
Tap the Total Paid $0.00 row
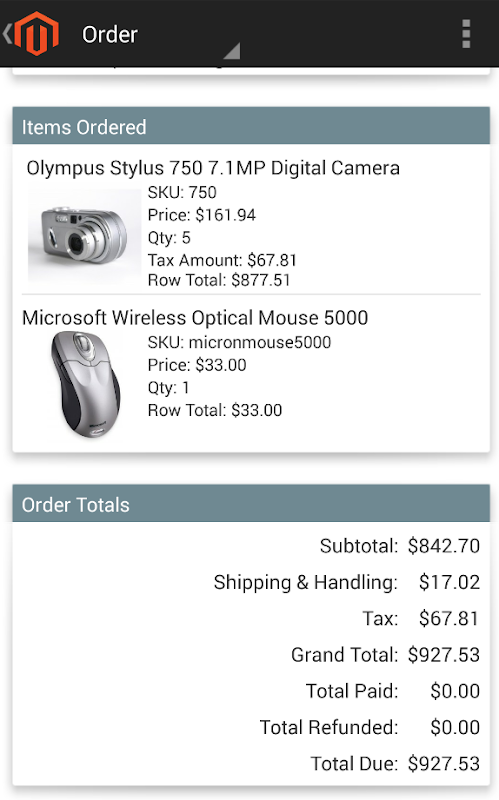point(392,691)
